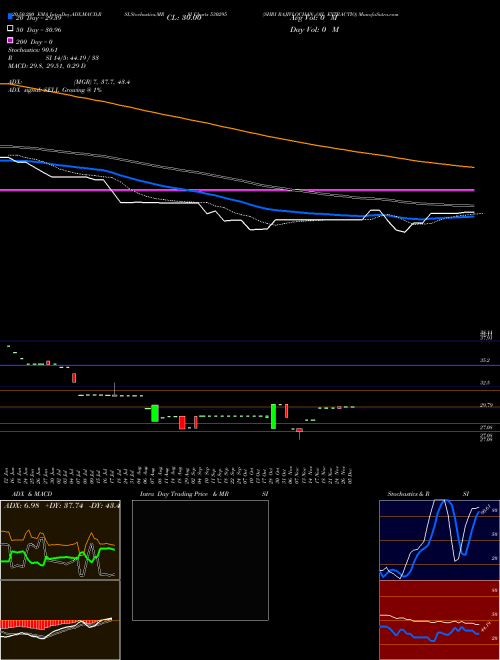The height and width of the screenshot is (660, 500).
Task: Open the ADX indicator chart panel
Action: (x=60, y=540)
